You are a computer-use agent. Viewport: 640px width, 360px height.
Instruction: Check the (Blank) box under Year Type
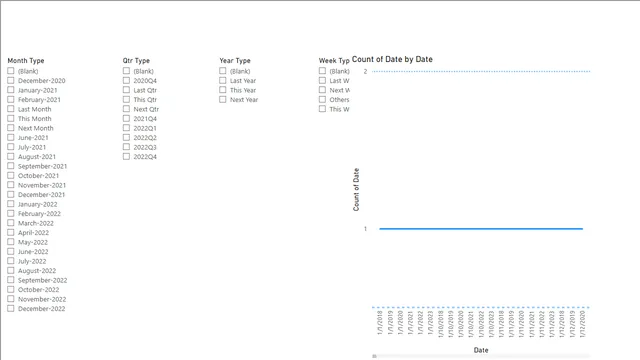coord(222,71)
